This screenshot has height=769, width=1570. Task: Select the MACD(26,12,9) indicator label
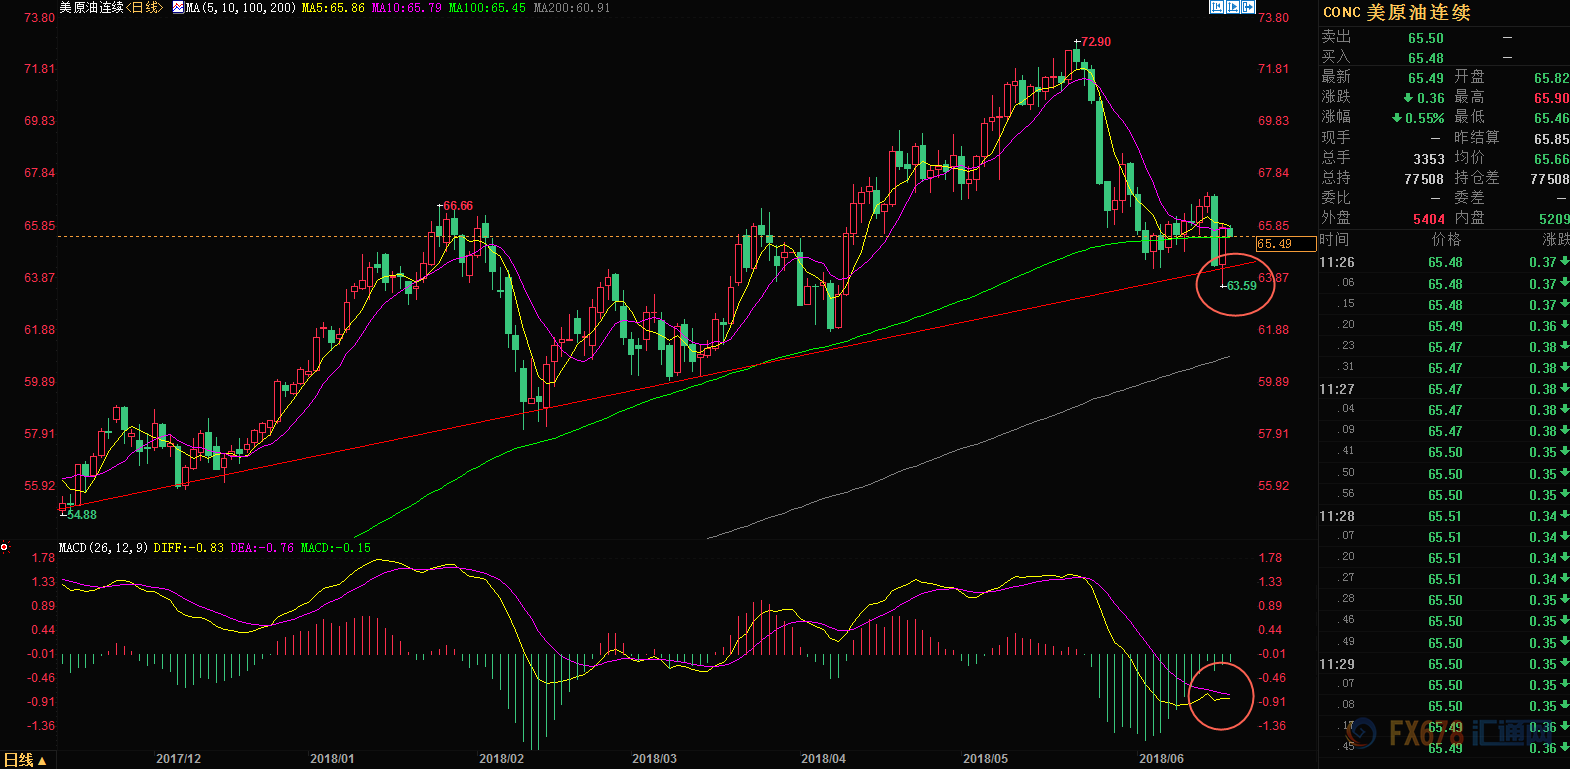tap(103, 548)
